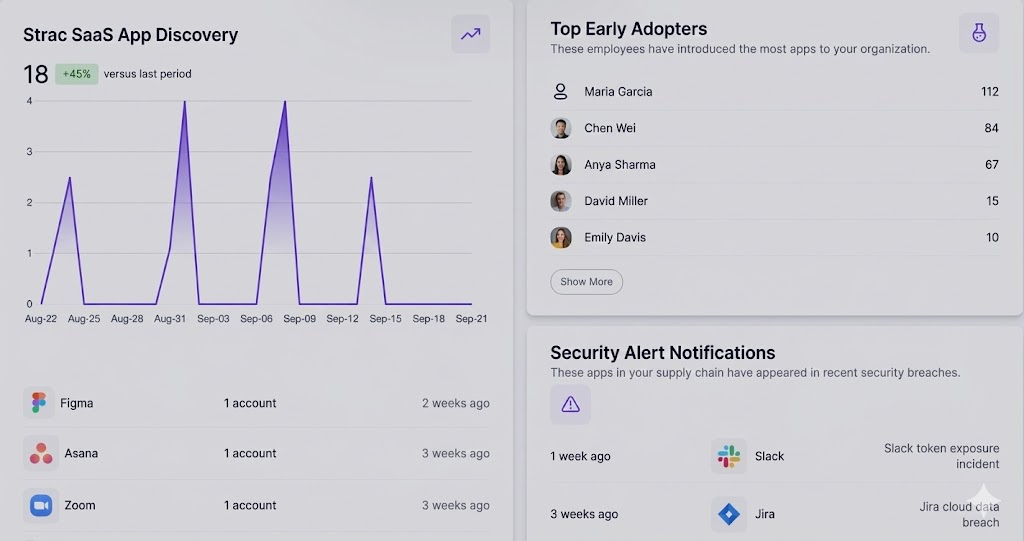Click the Strac SaaS App Discovery title
Image resolution: width=1024 pixels, height=541 pixels.
(131, 35)
